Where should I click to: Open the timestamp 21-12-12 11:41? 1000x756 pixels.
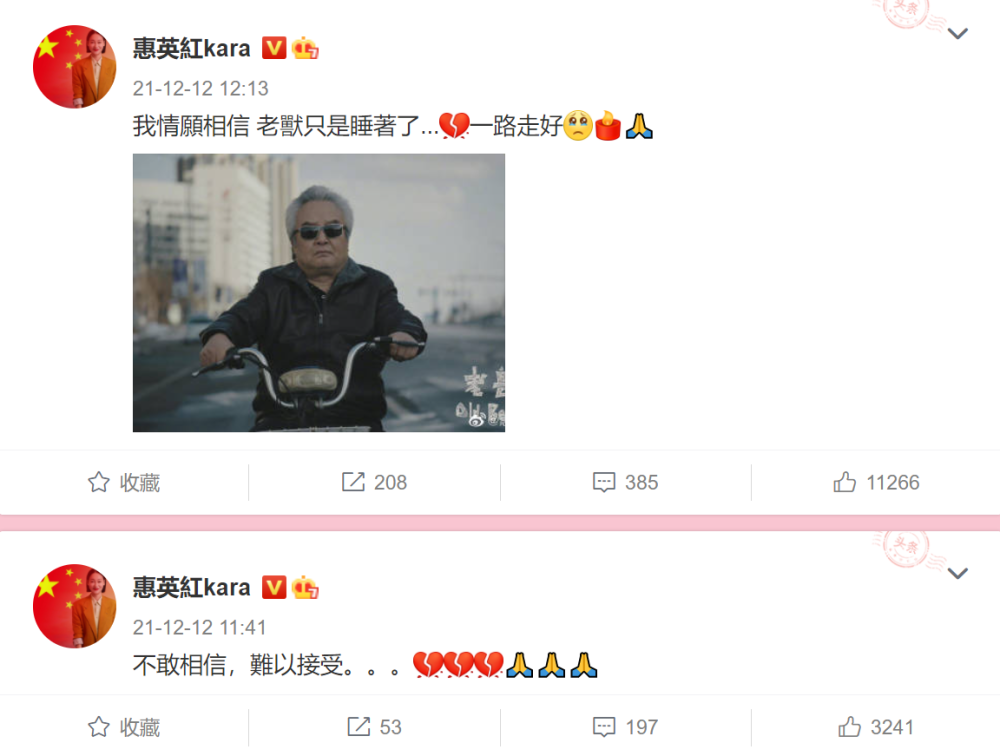coord(199,628)
